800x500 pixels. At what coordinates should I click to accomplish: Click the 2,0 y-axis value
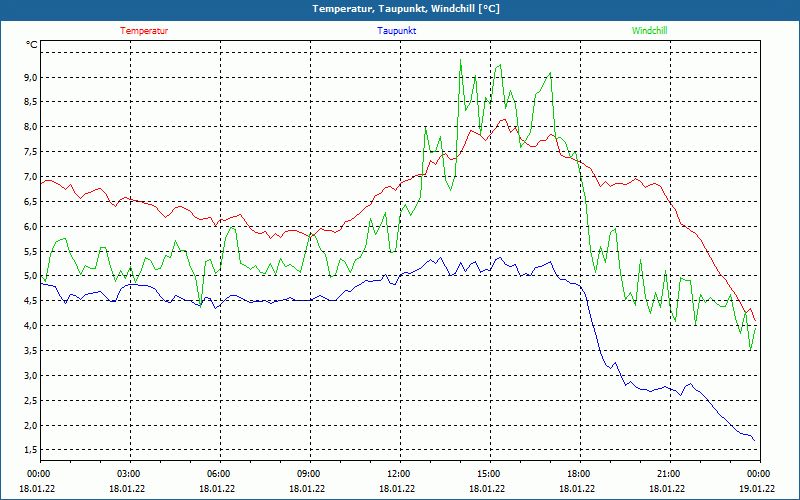(x=31, y=426)
